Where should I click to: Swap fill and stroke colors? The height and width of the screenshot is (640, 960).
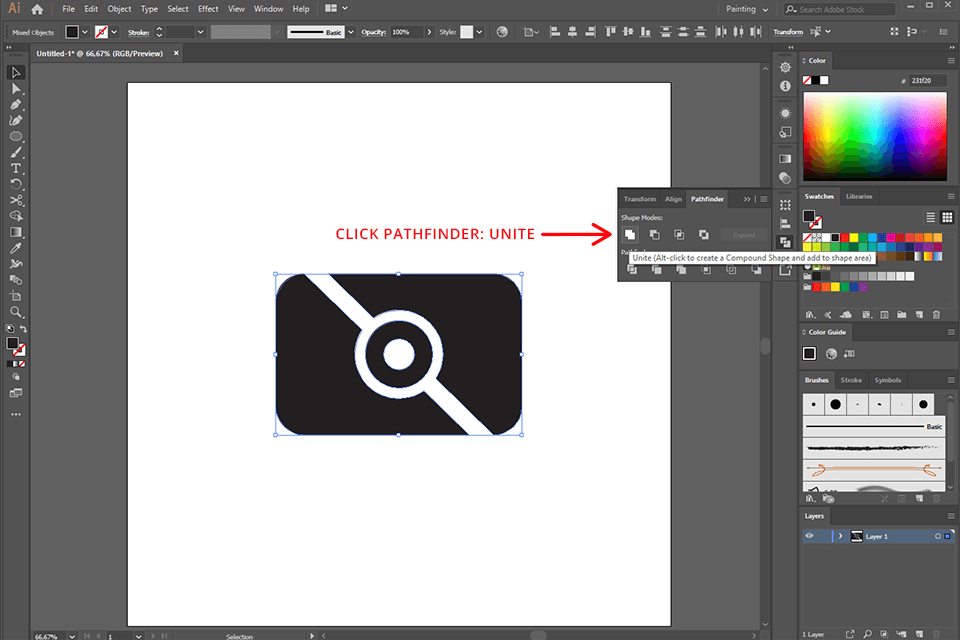click(25, 330)
